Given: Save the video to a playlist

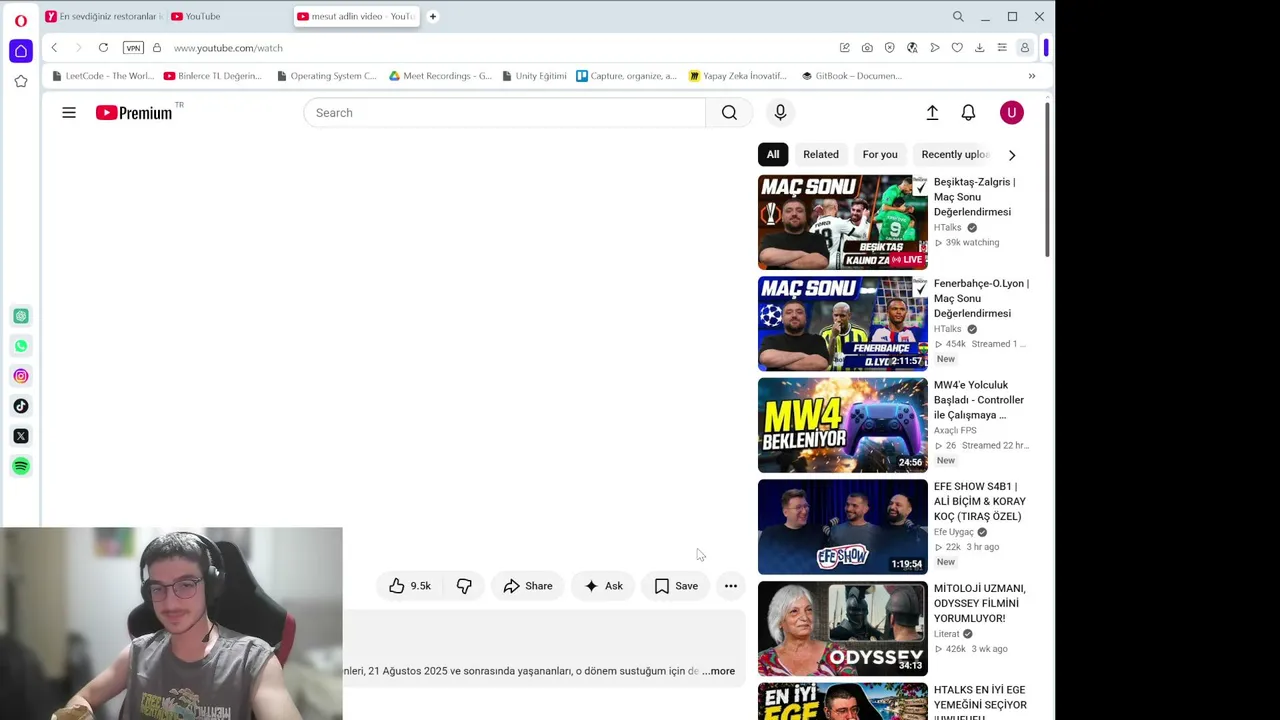Looking at the screenshot, I should coord(676,586).
